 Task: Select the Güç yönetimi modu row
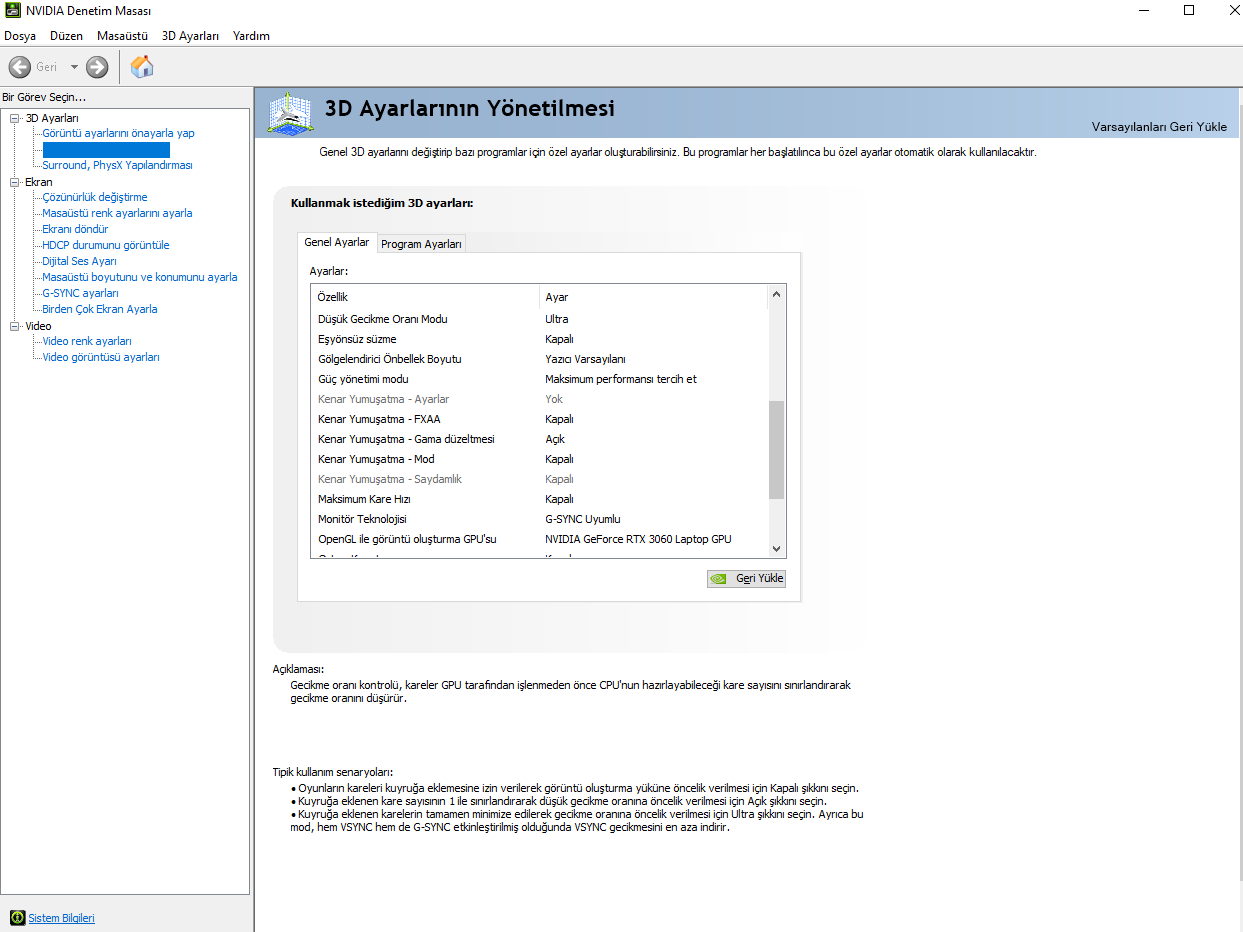(540, 379)
